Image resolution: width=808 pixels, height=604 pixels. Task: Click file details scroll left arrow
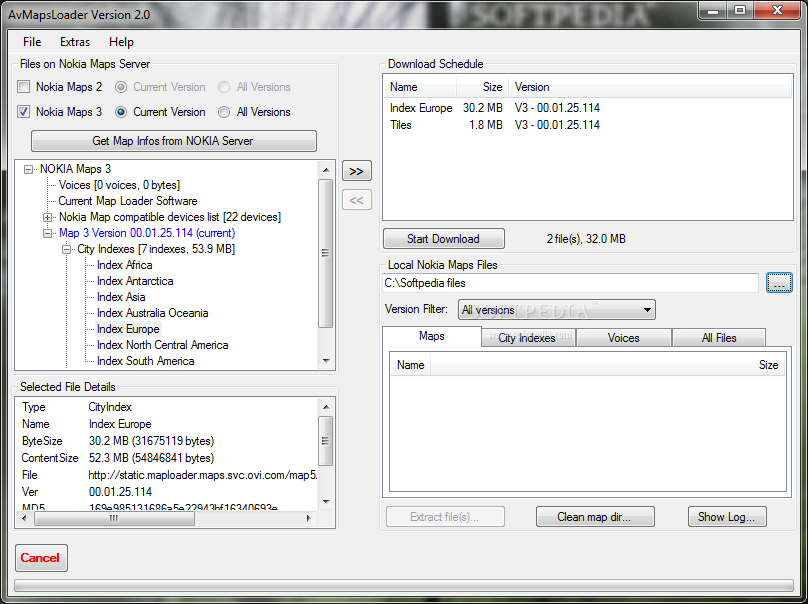pos(24,518)
